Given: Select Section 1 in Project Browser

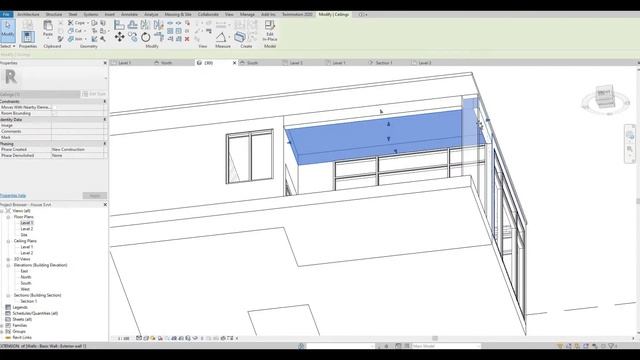Looking at the screenshot, I should pyautogui.click(x=29, y=301).
